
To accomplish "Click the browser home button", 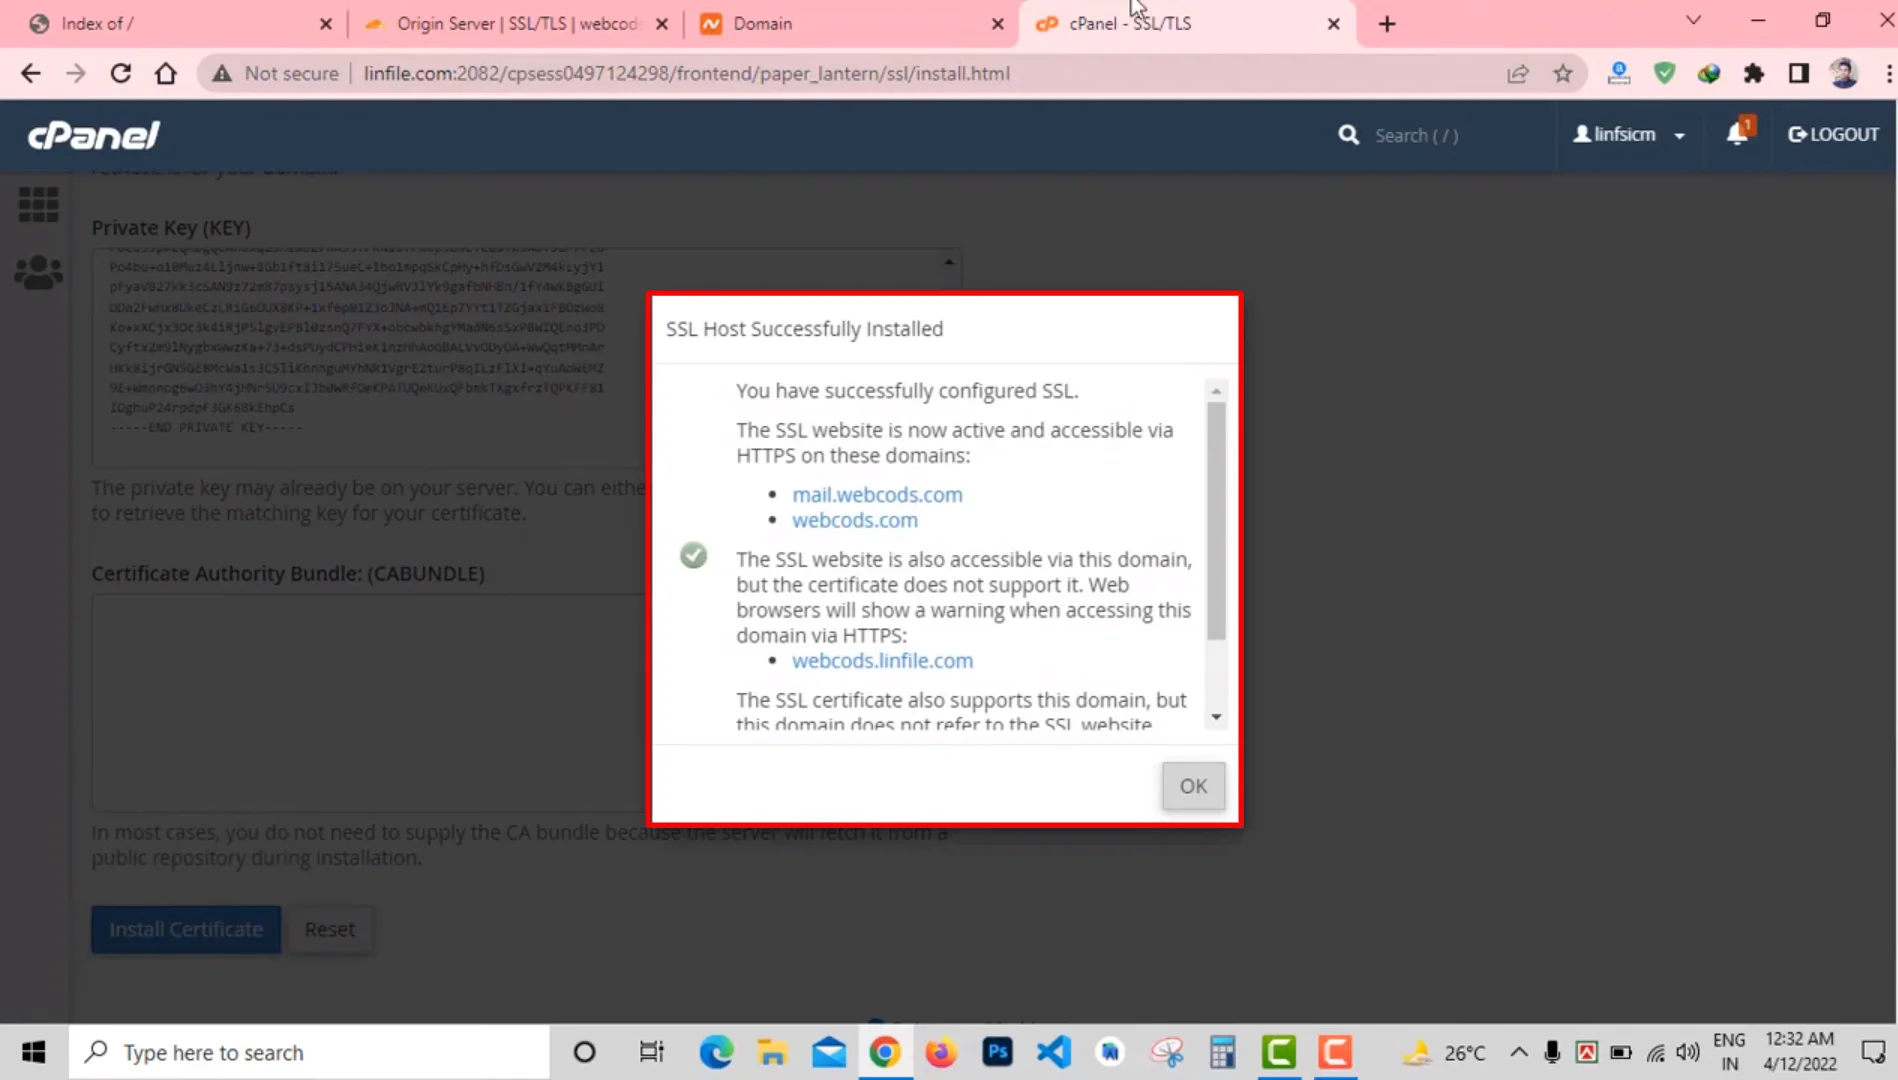I will tap(166, 73).
